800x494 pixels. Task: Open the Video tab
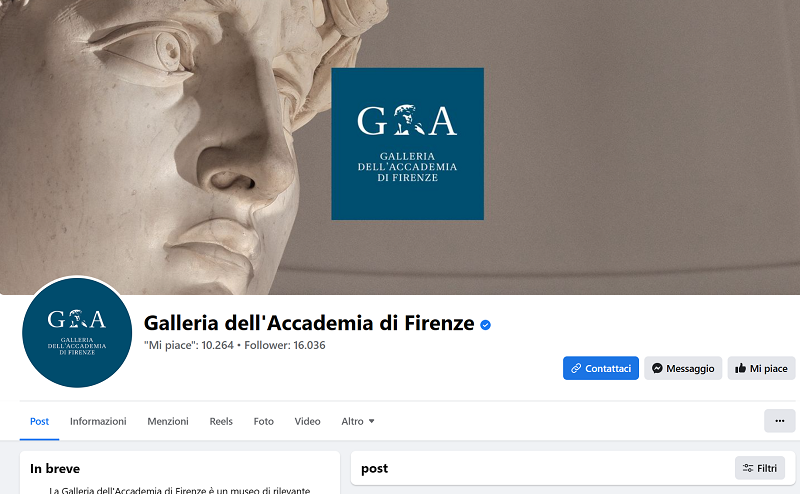307,422
